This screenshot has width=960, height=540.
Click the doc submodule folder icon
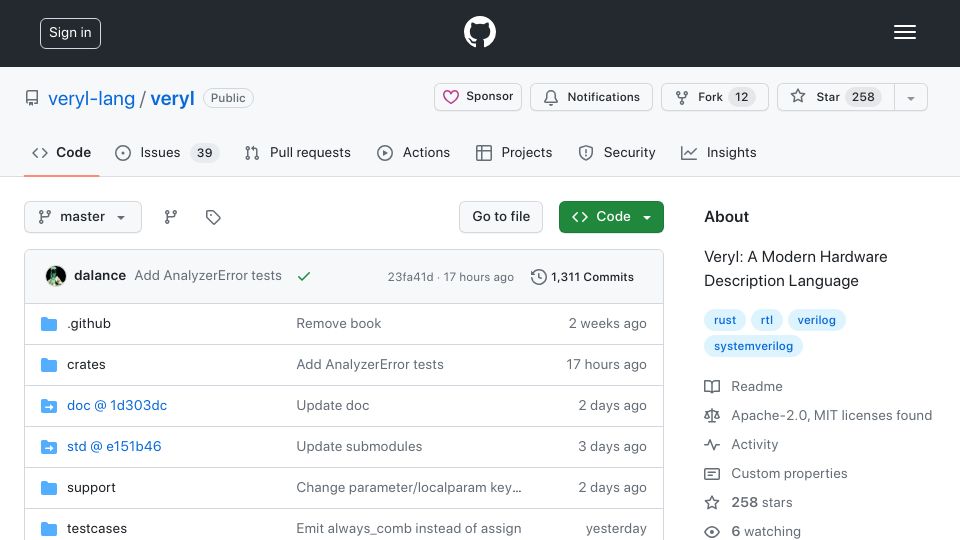[49, 405]
